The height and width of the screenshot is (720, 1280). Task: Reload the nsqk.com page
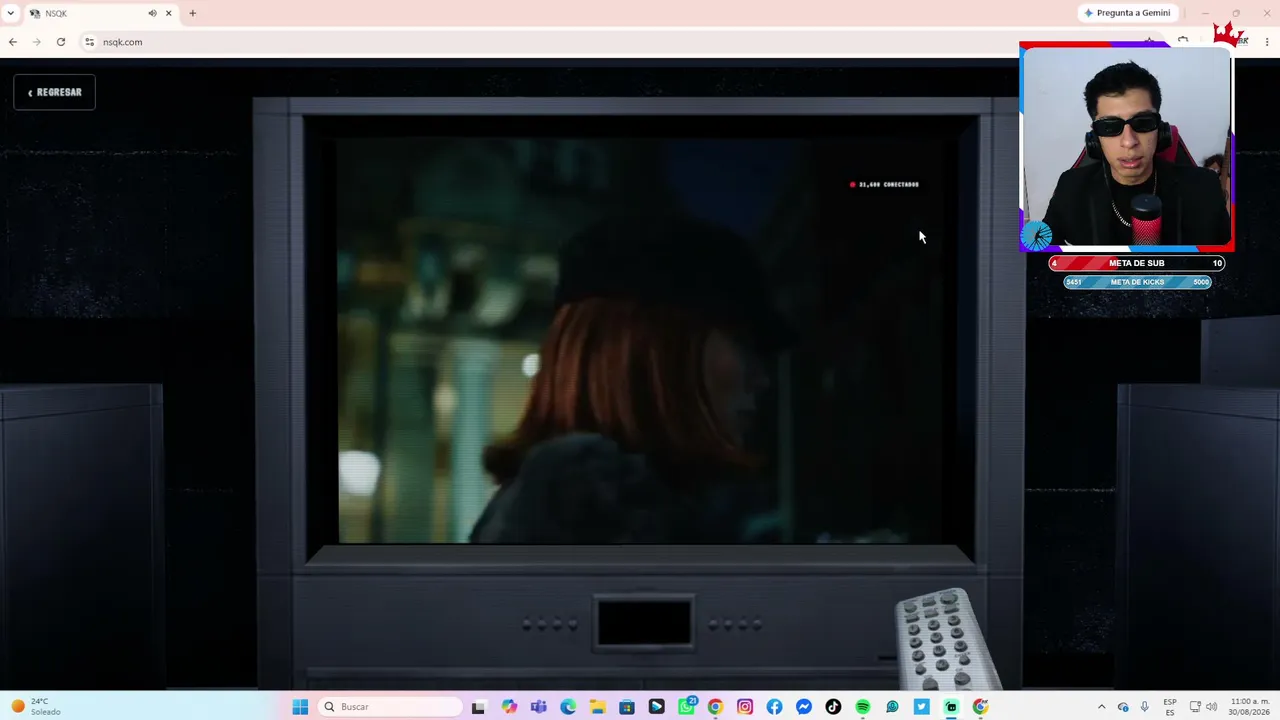[61, 42]
